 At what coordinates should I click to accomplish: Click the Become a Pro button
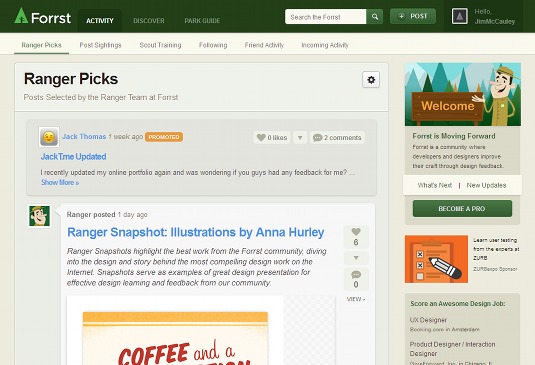[462, 208]
